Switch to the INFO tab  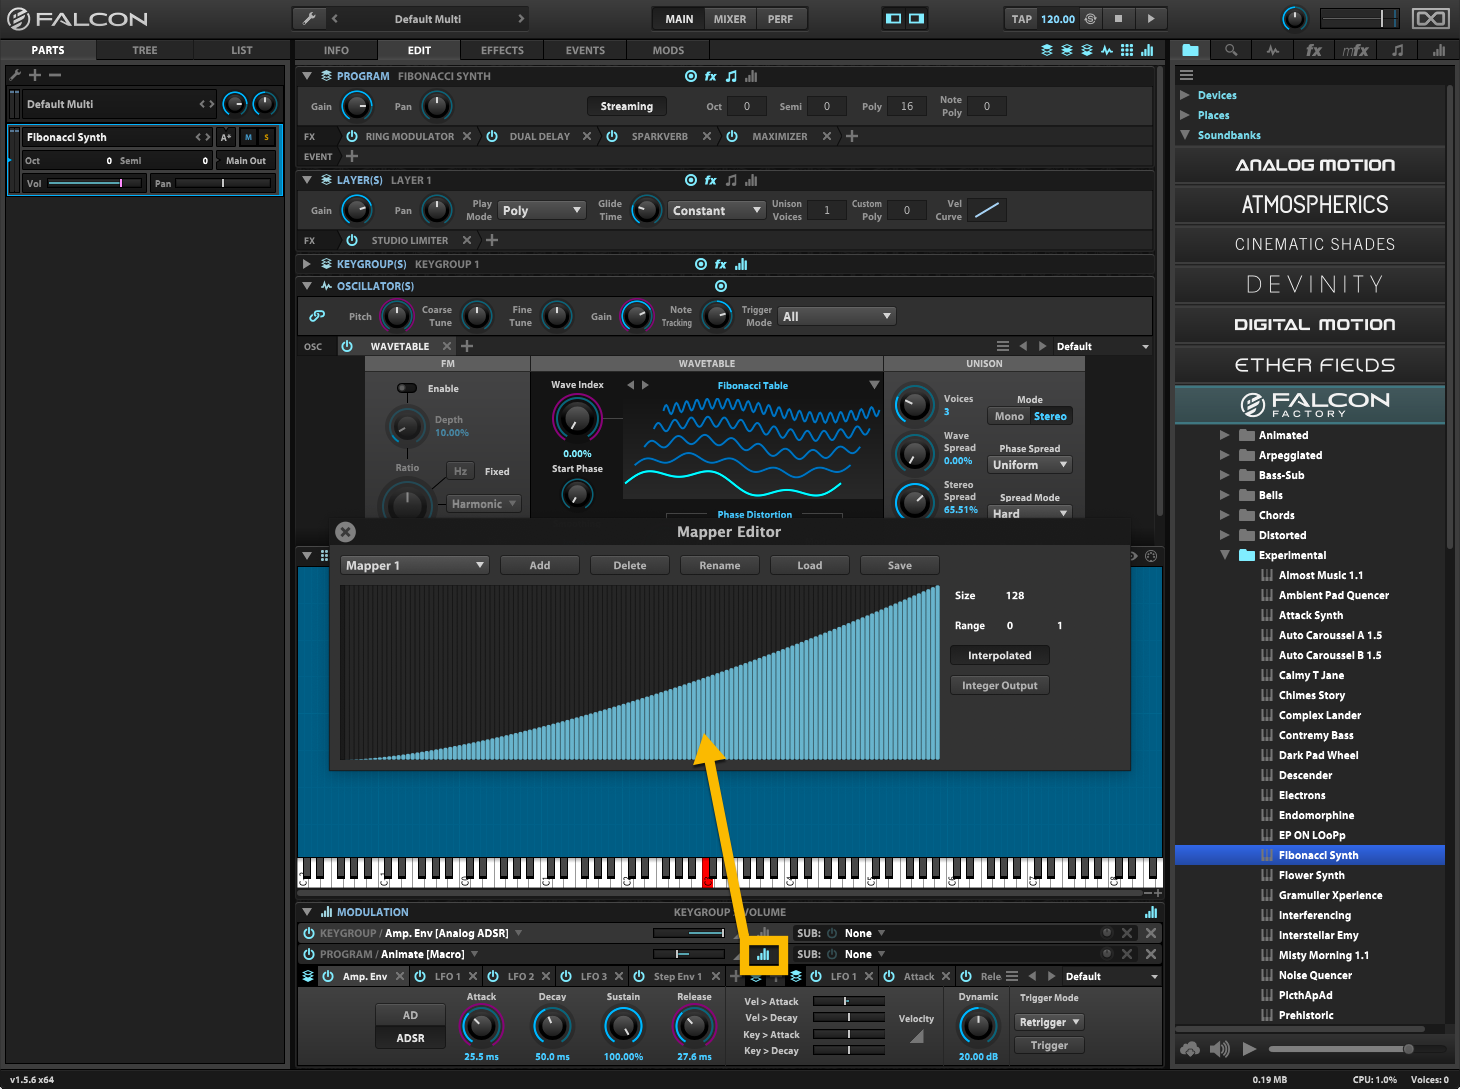(x=336, y=50)
